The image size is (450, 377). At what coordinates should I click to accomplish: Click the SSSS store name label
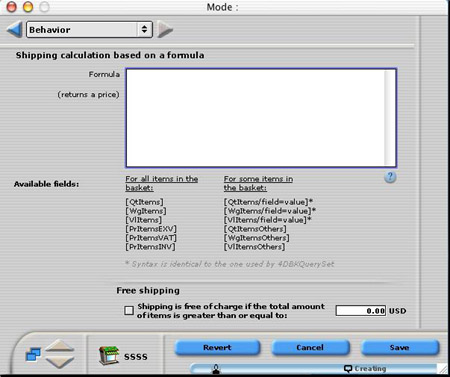click(x=136, y=357)
